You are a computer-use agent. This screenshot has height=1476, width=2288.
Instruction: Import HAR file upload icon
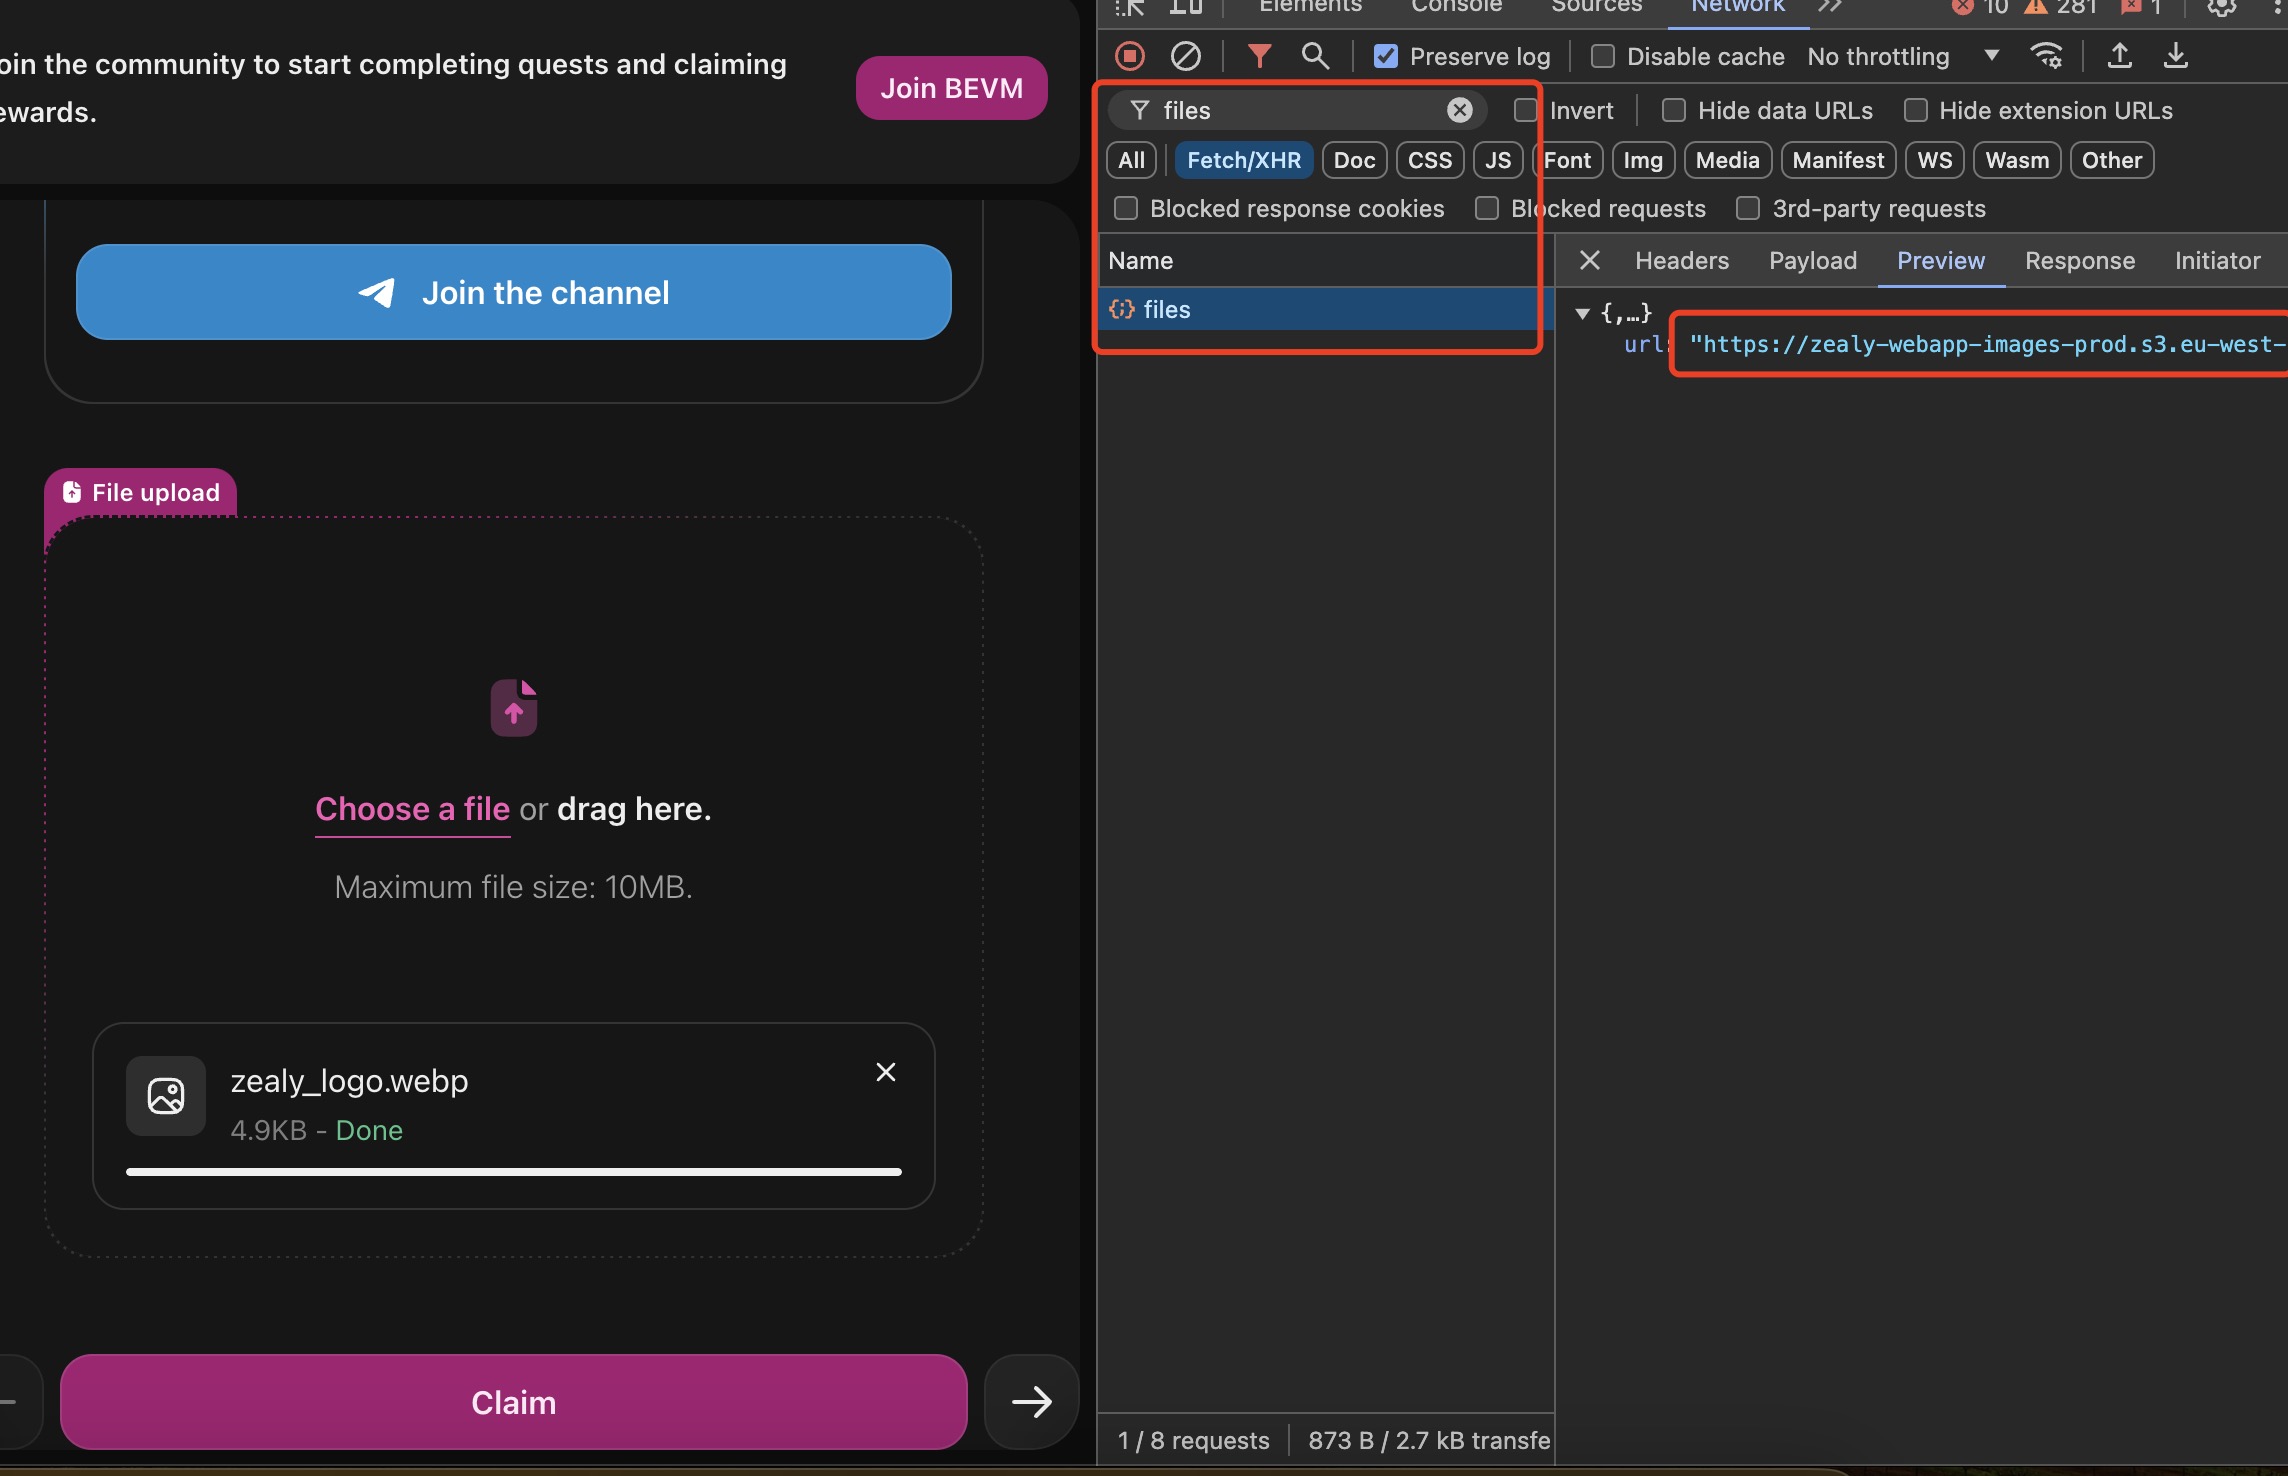pyautogui.click(x=2119, y=56)
